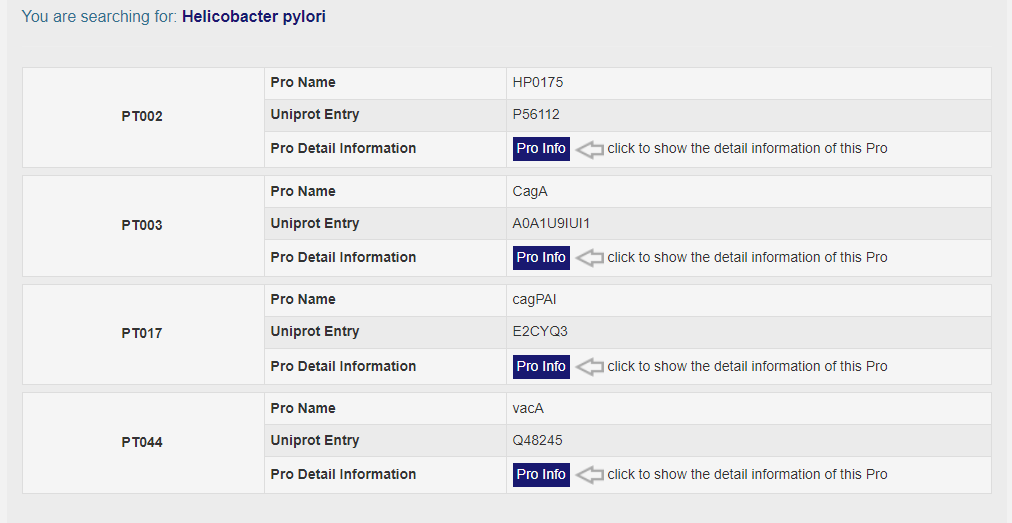Viewport: 1012px width, 523px height.
Task: Click the arrow icon in the PT017 row
Action: pyautogui.click(x=590, y=367)
